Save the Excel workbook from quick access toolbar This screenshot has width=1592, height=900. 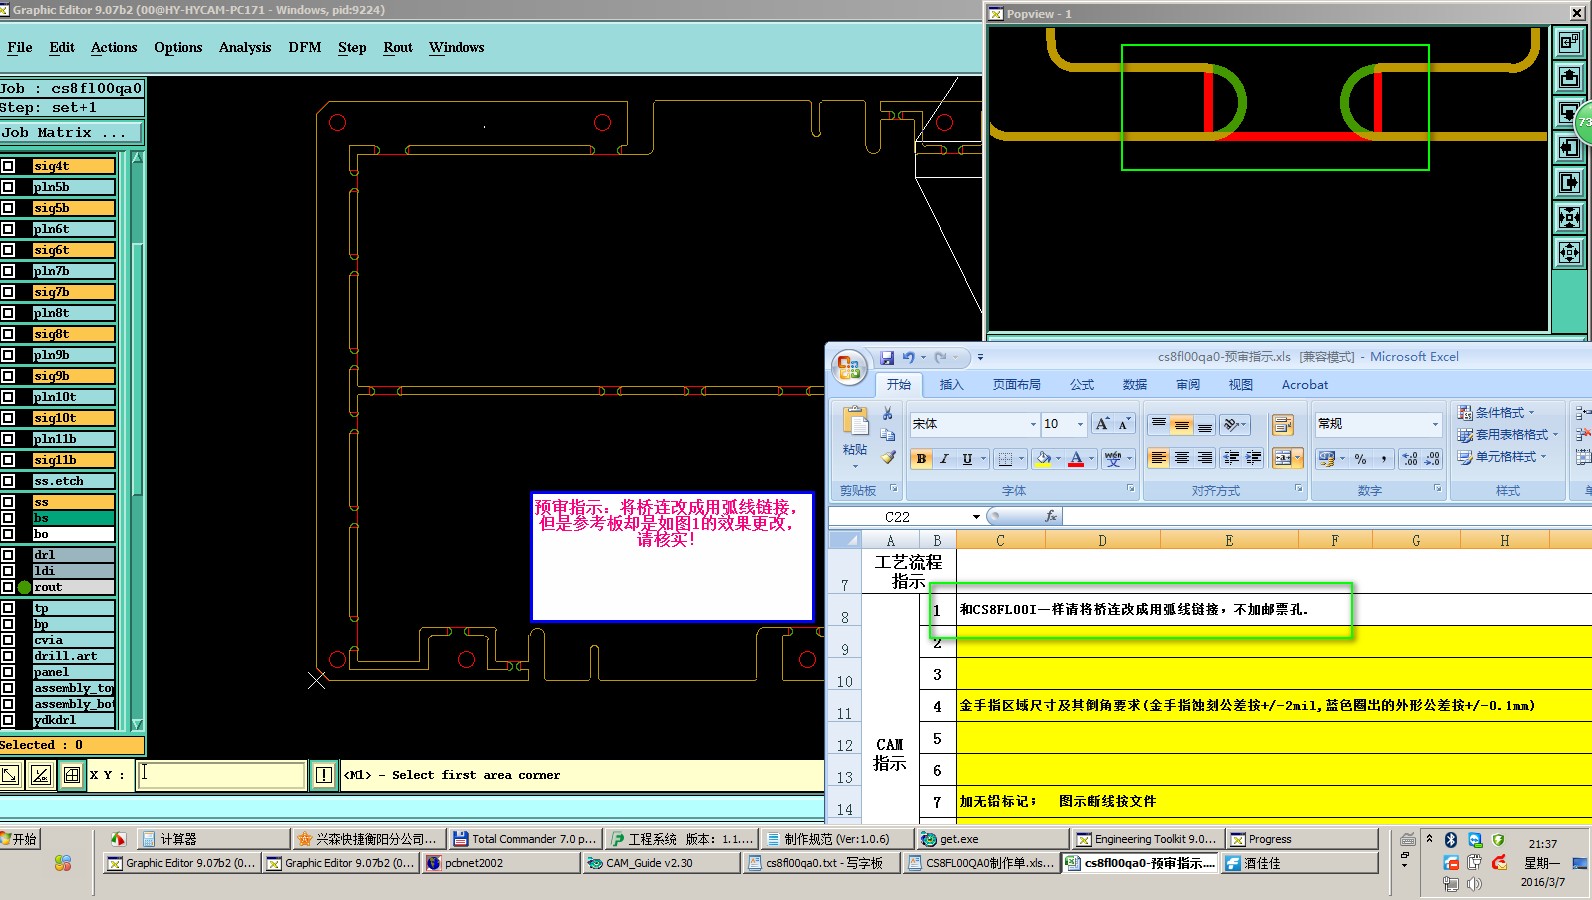(x=887, y=357)
